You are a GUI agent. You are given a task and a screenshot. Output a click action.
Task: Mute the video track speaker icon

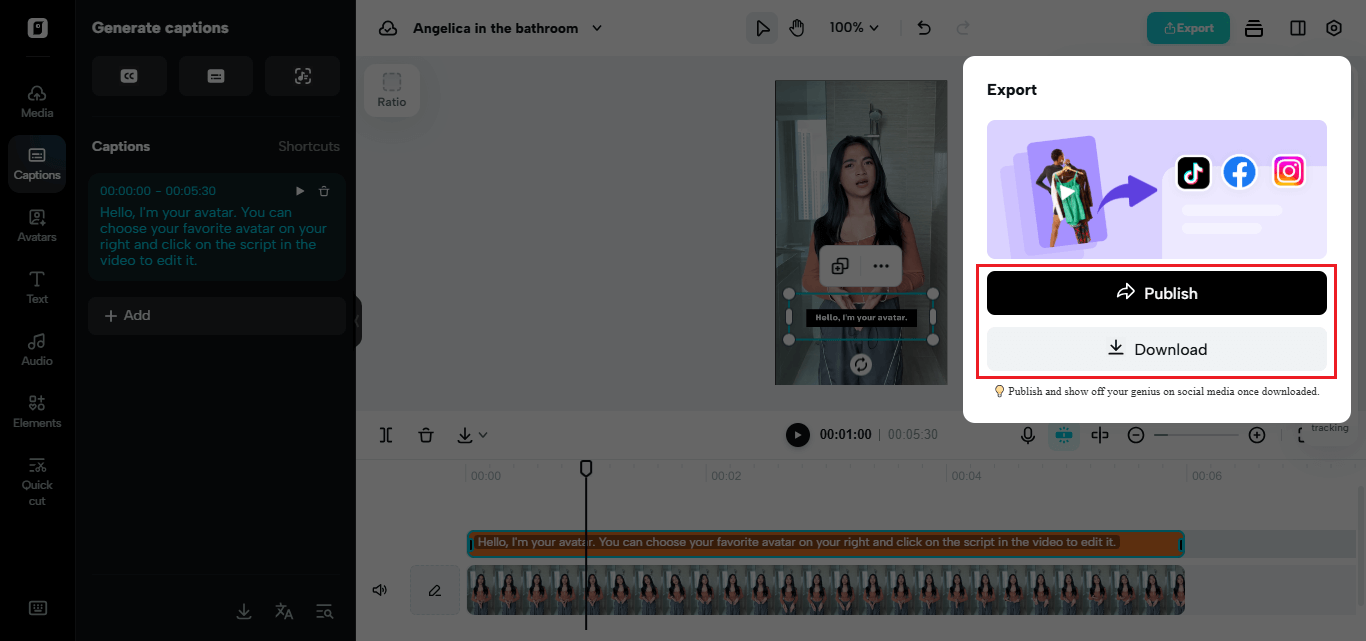tap(380, 590)
